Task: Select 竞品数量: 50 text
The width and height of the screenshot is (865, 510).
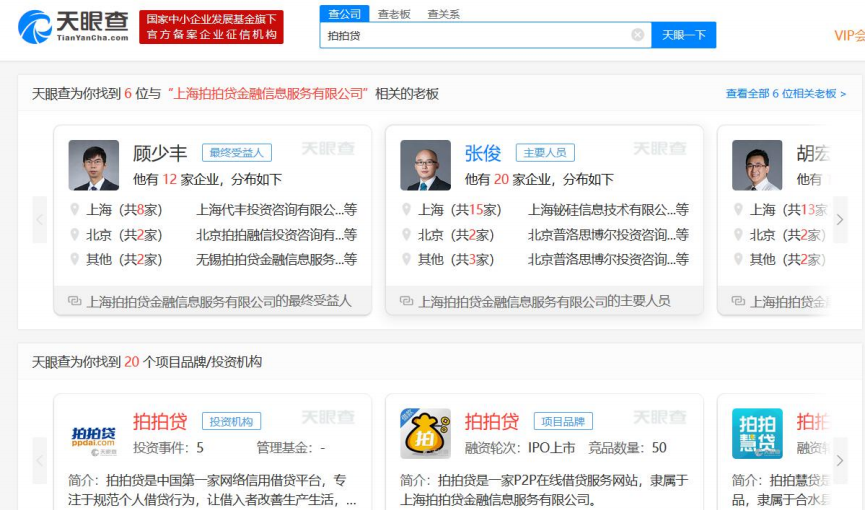Action: tap(627, 448)
